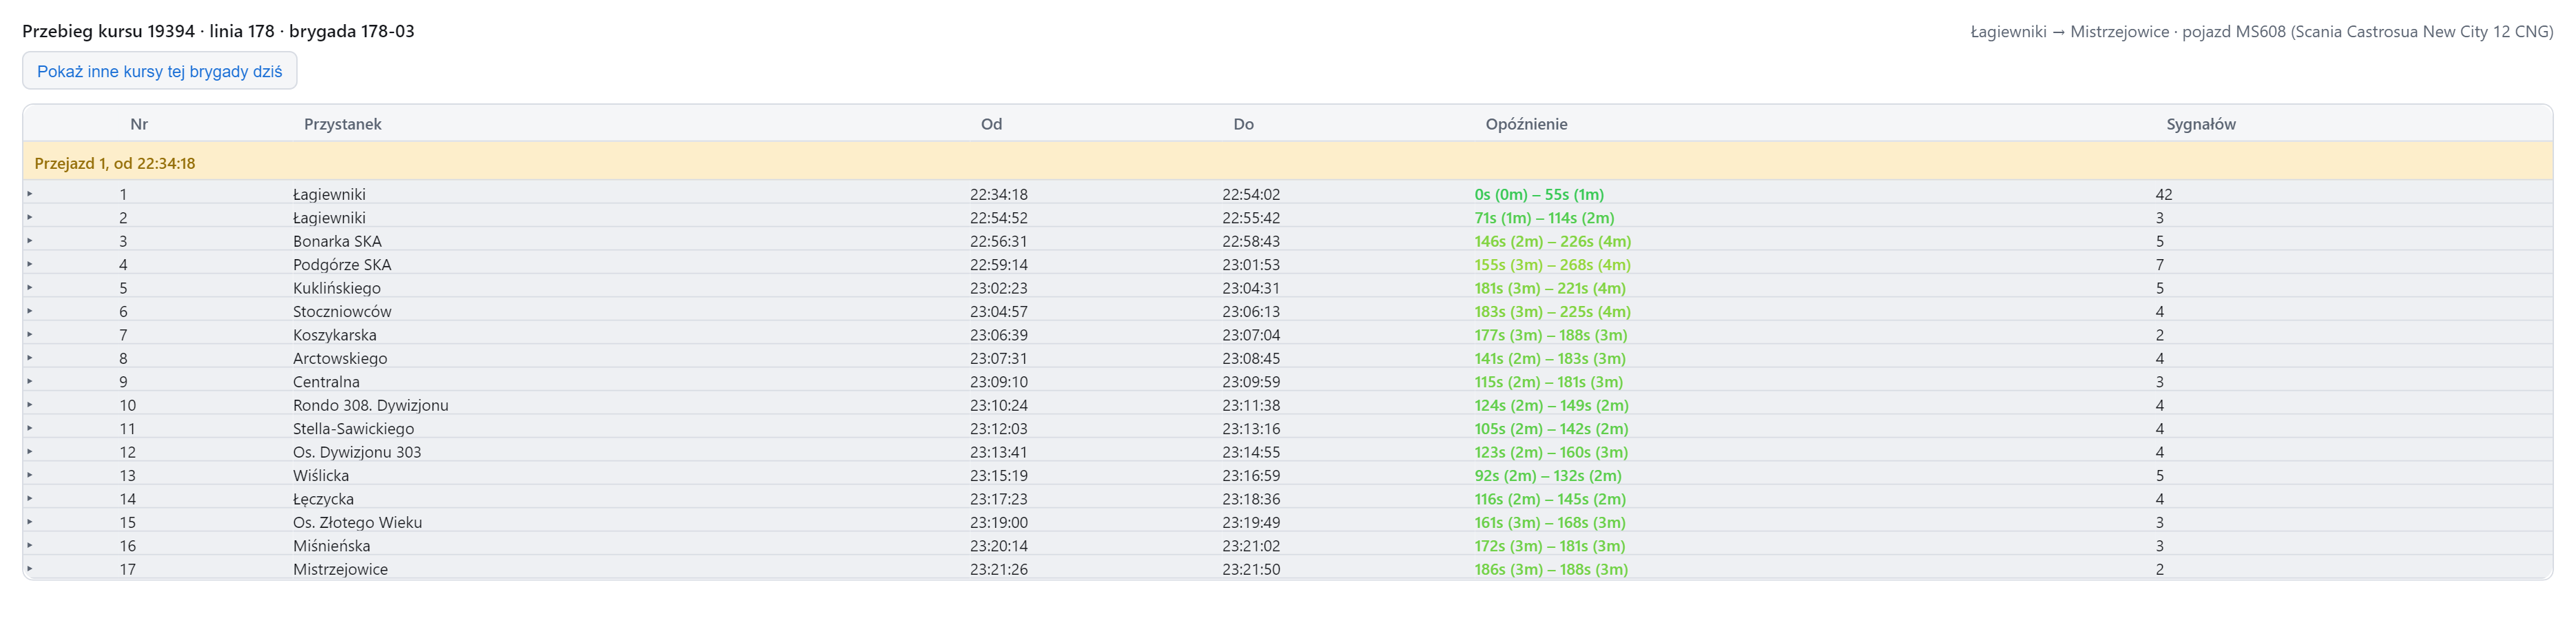Open other trips of this brigade today

coord(159,71)
